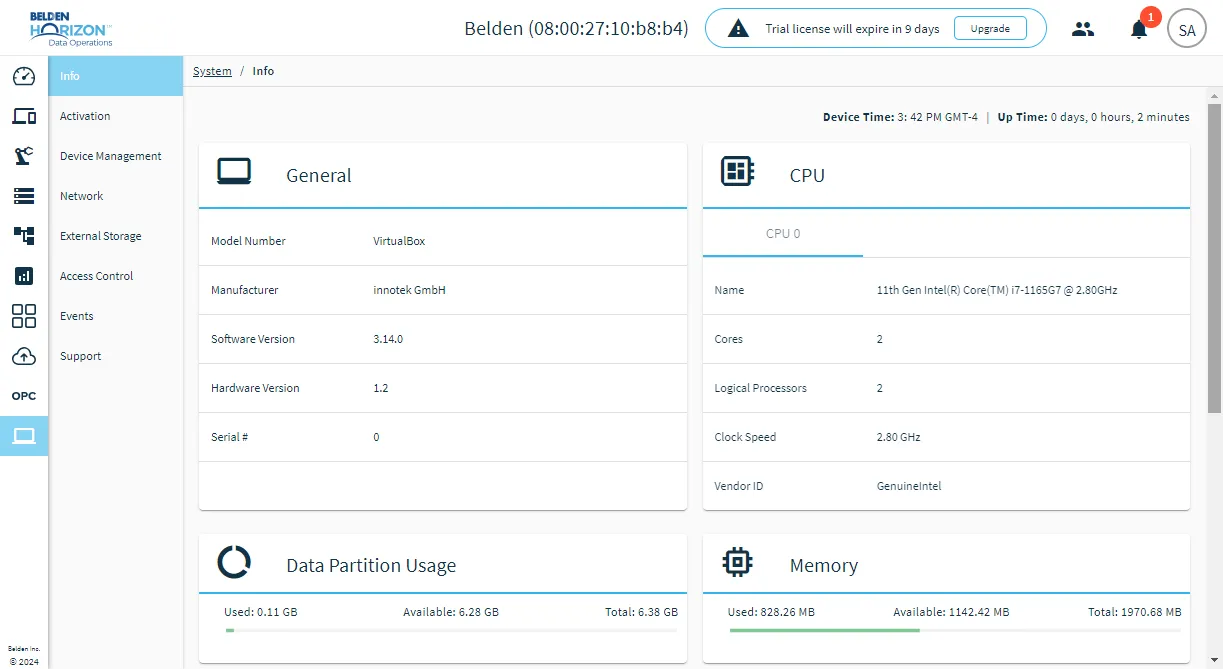
Task: Click the Belden Horizon logo
Action: click(71, 28)
